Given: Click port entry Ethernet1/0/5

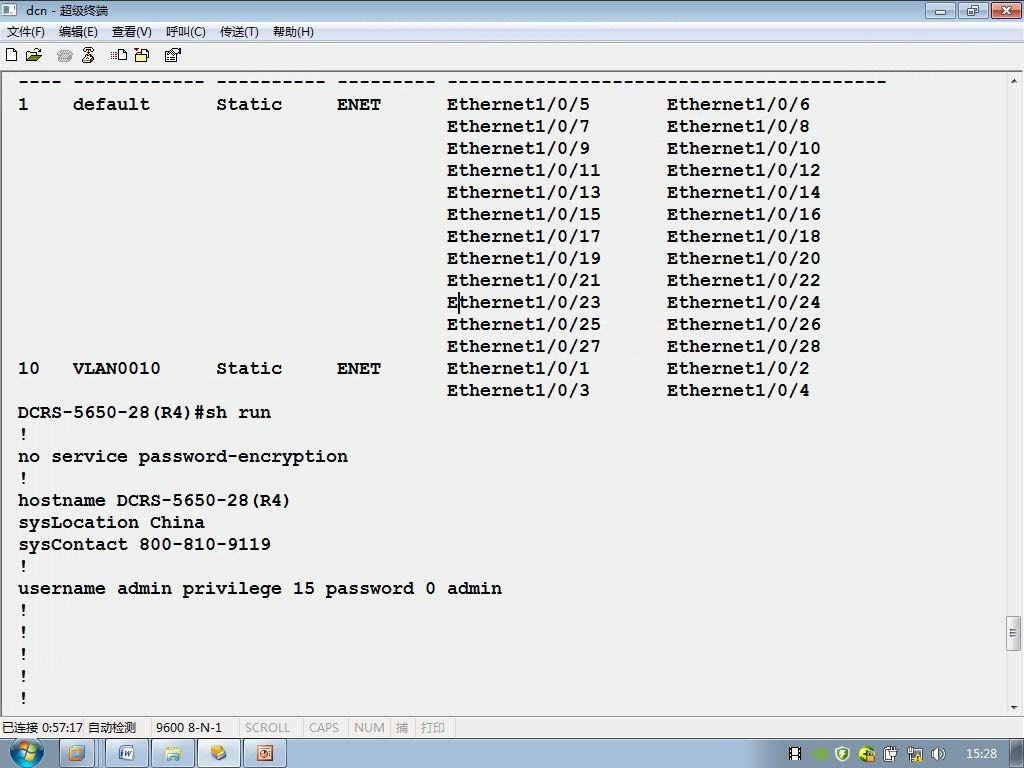Looking at the screenshot, I should coord(518,104).
